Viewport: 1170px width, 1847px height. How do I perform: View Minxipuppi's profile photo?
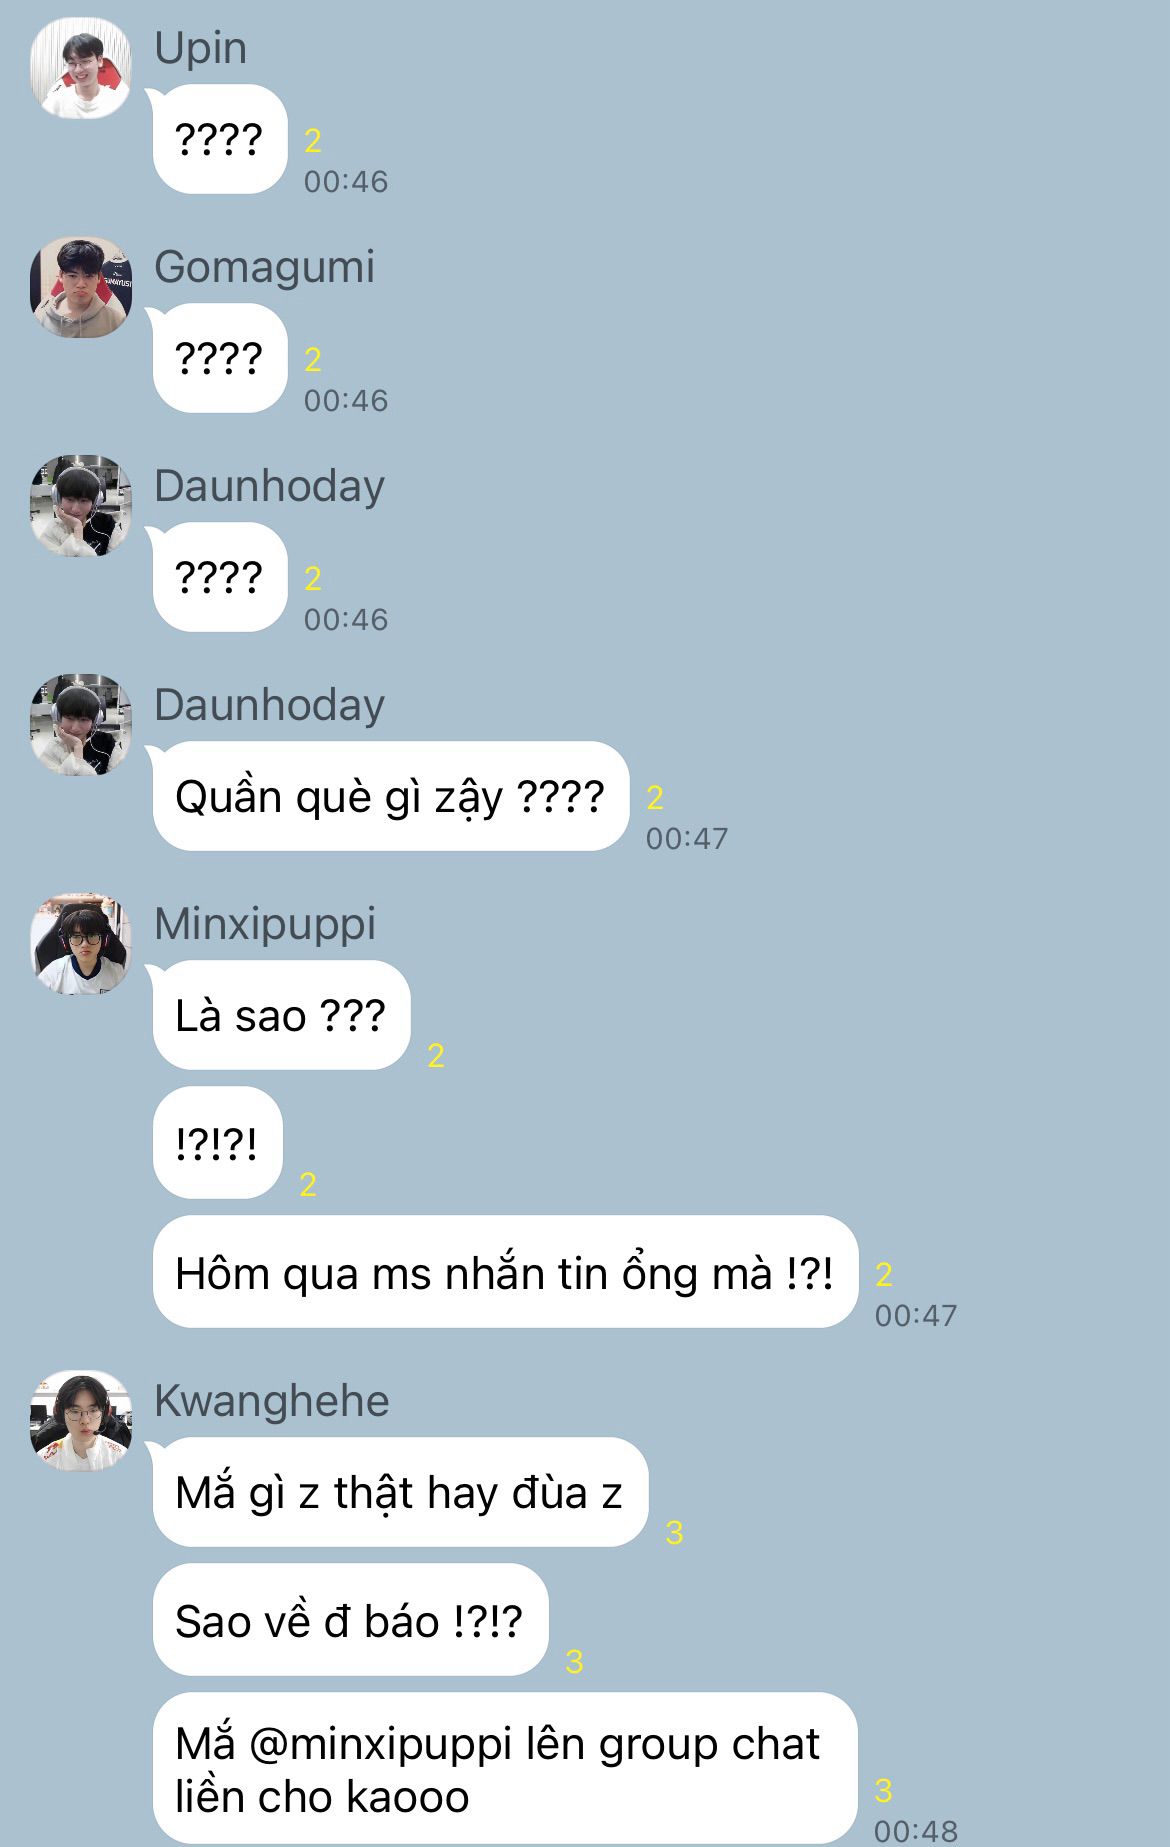pyautogui.click(x=81, y=944)
